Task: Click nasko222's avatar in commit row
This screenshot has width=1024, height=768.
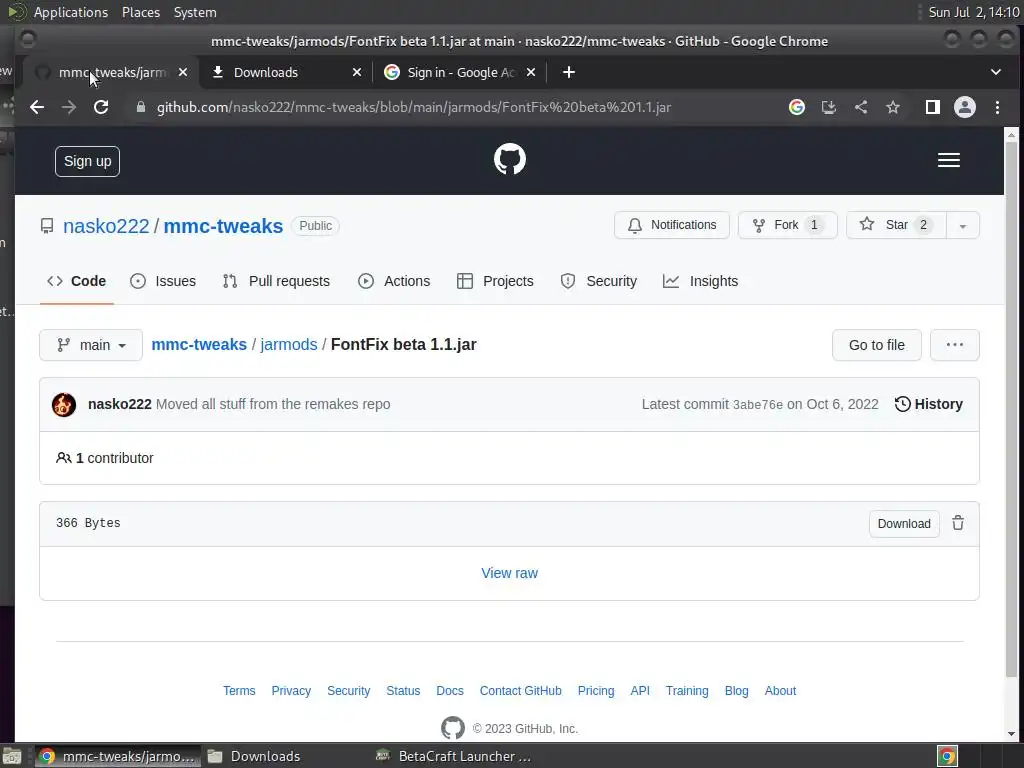Action: (x=64, y=405)
